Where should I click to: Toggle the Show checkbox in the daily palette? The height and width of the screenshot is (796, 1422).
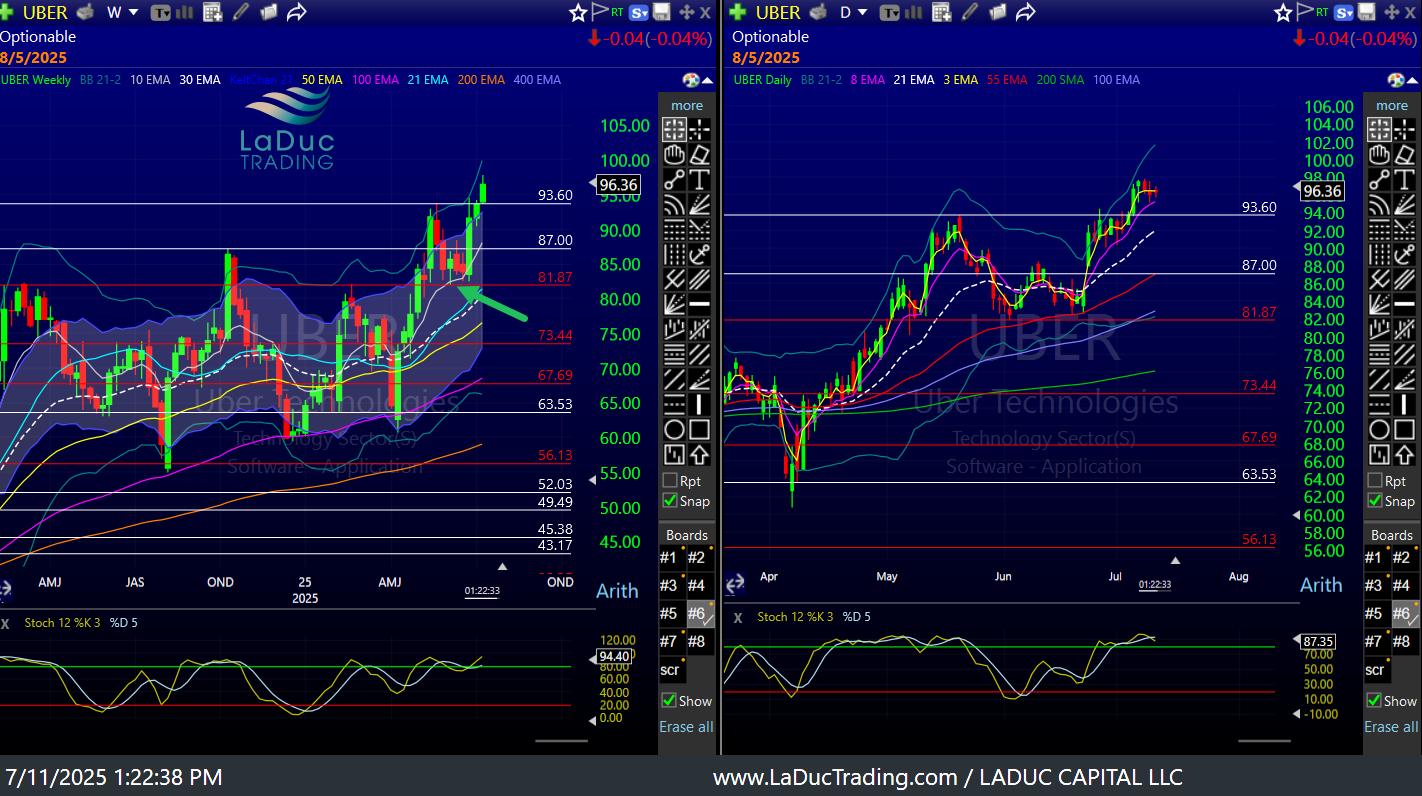pyautogui.click(x=1375, y=700)
